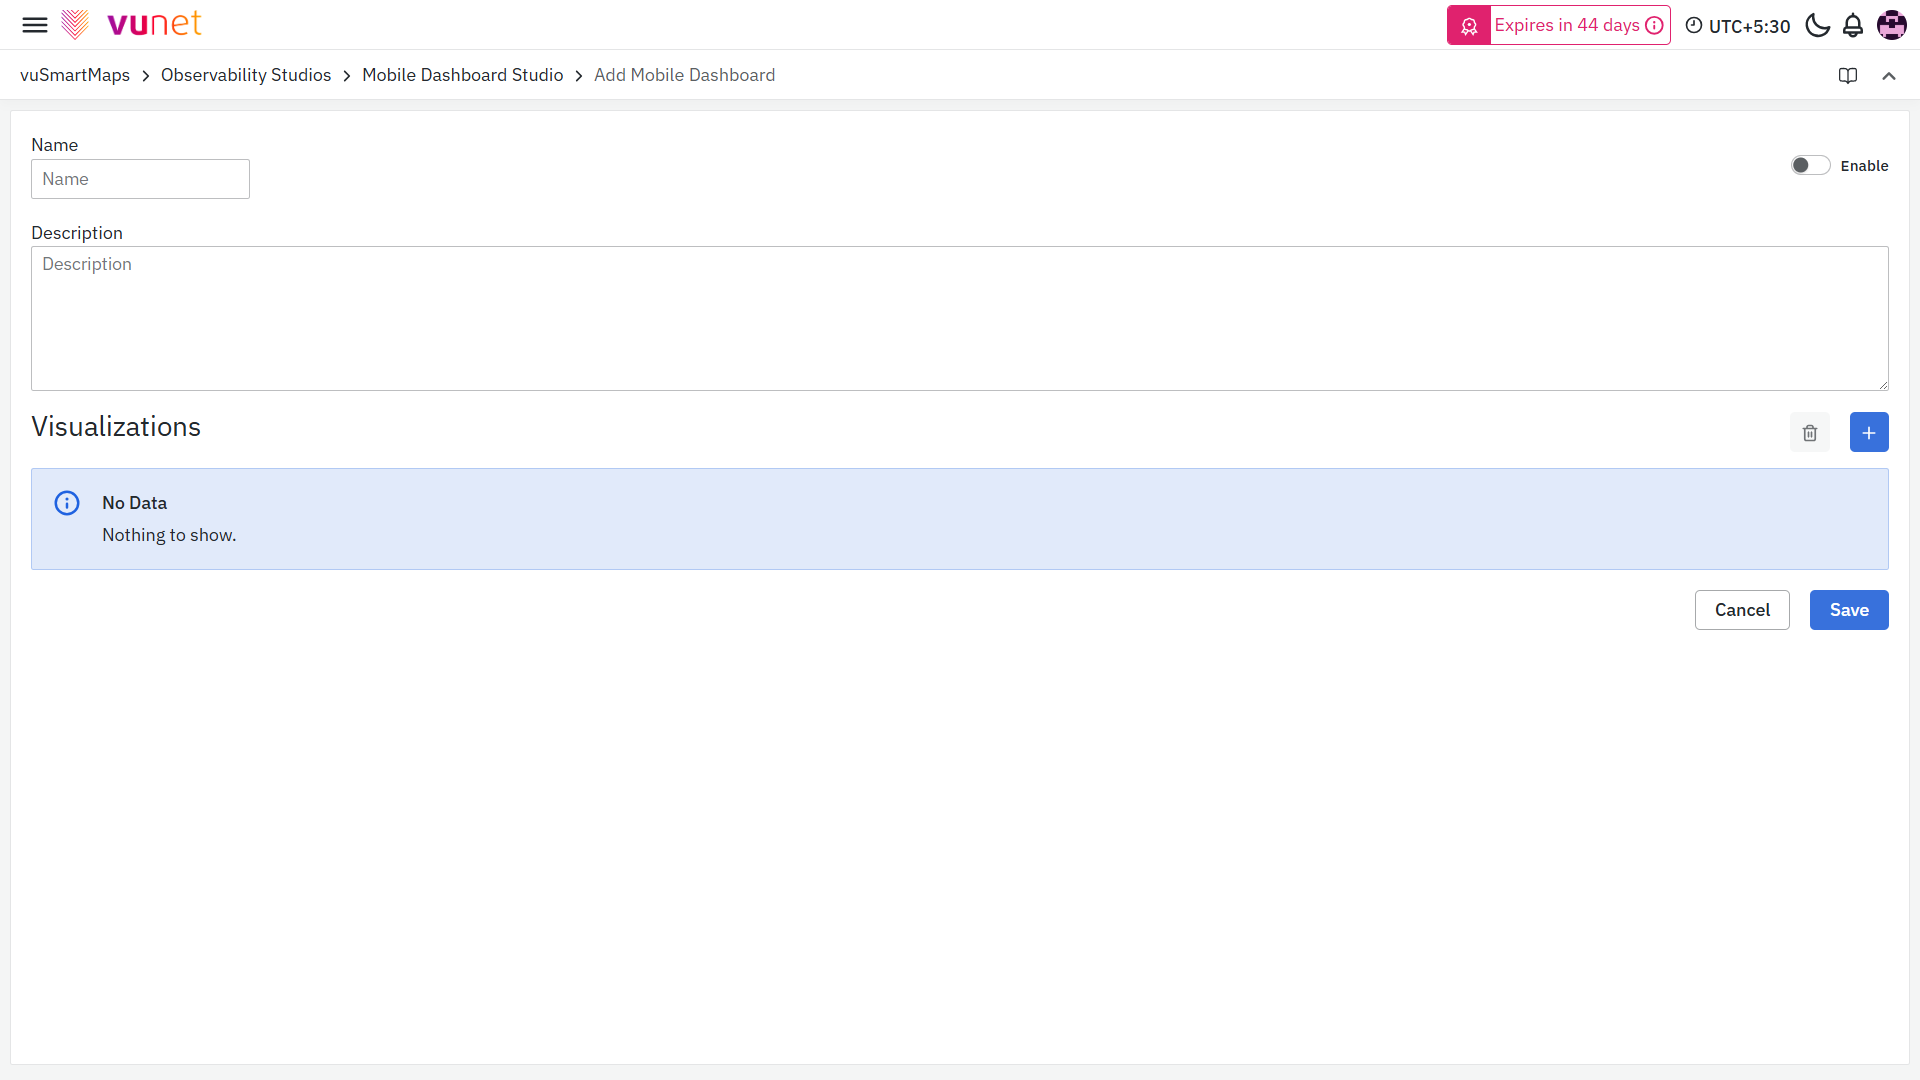The height and width of the screenshot is (1080, 1920).
Task: Add a visualization with plus button
Action: [x=1868, y=433]
